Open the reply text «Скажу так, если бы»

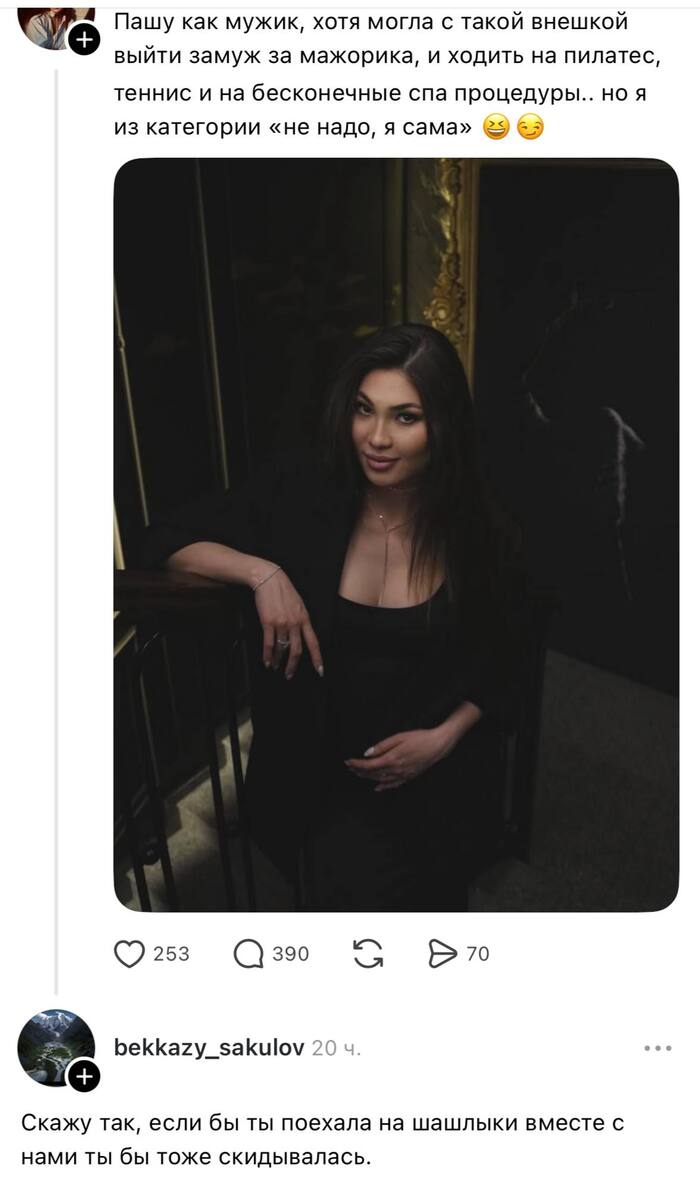coord(322,1139)
